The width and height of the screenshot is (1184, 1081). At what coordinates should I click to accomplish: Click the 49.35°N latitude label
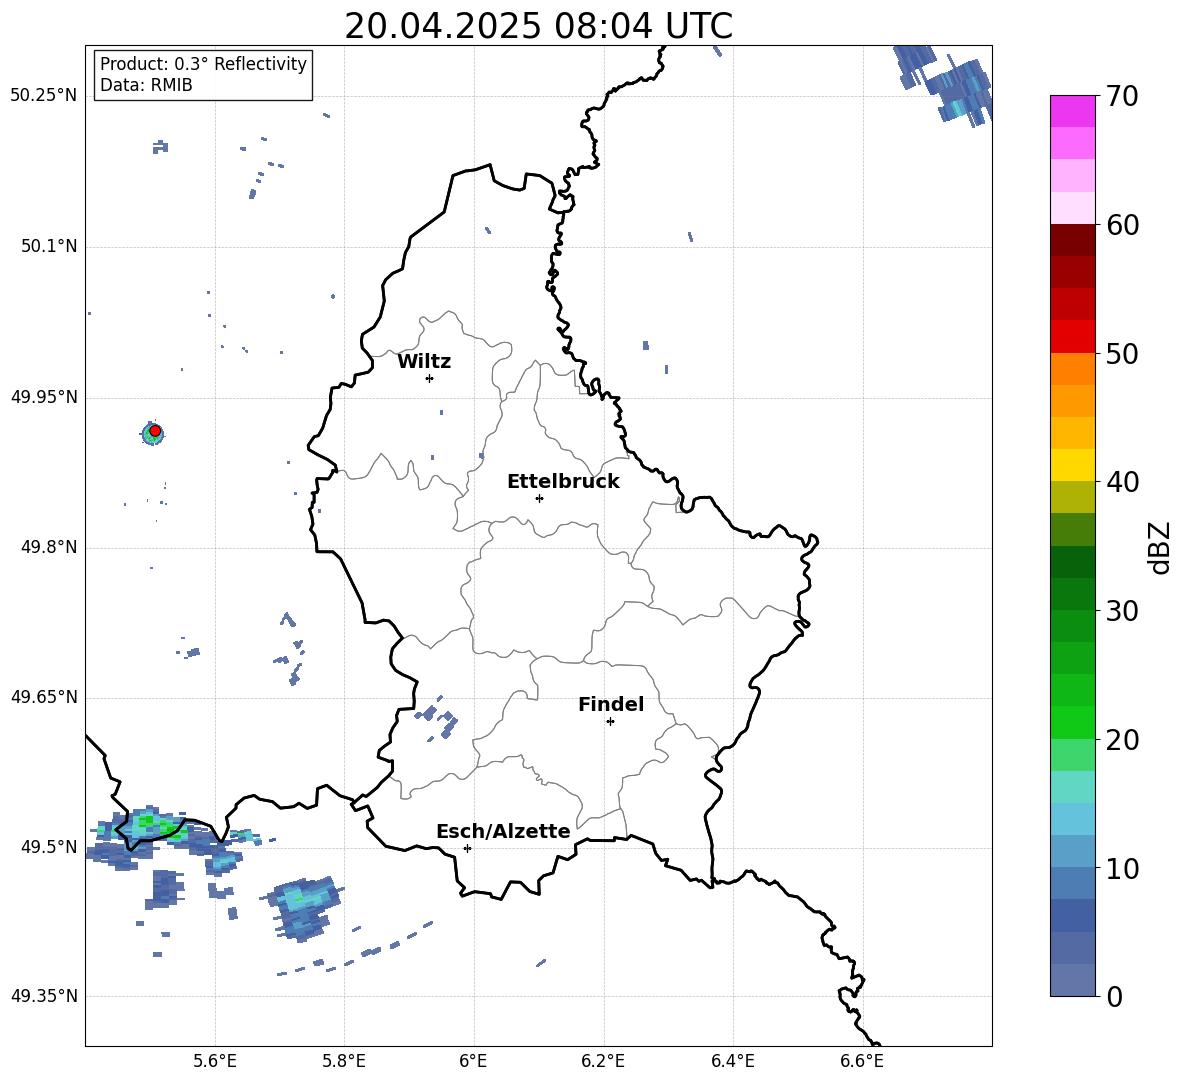(x=44, y=996)
